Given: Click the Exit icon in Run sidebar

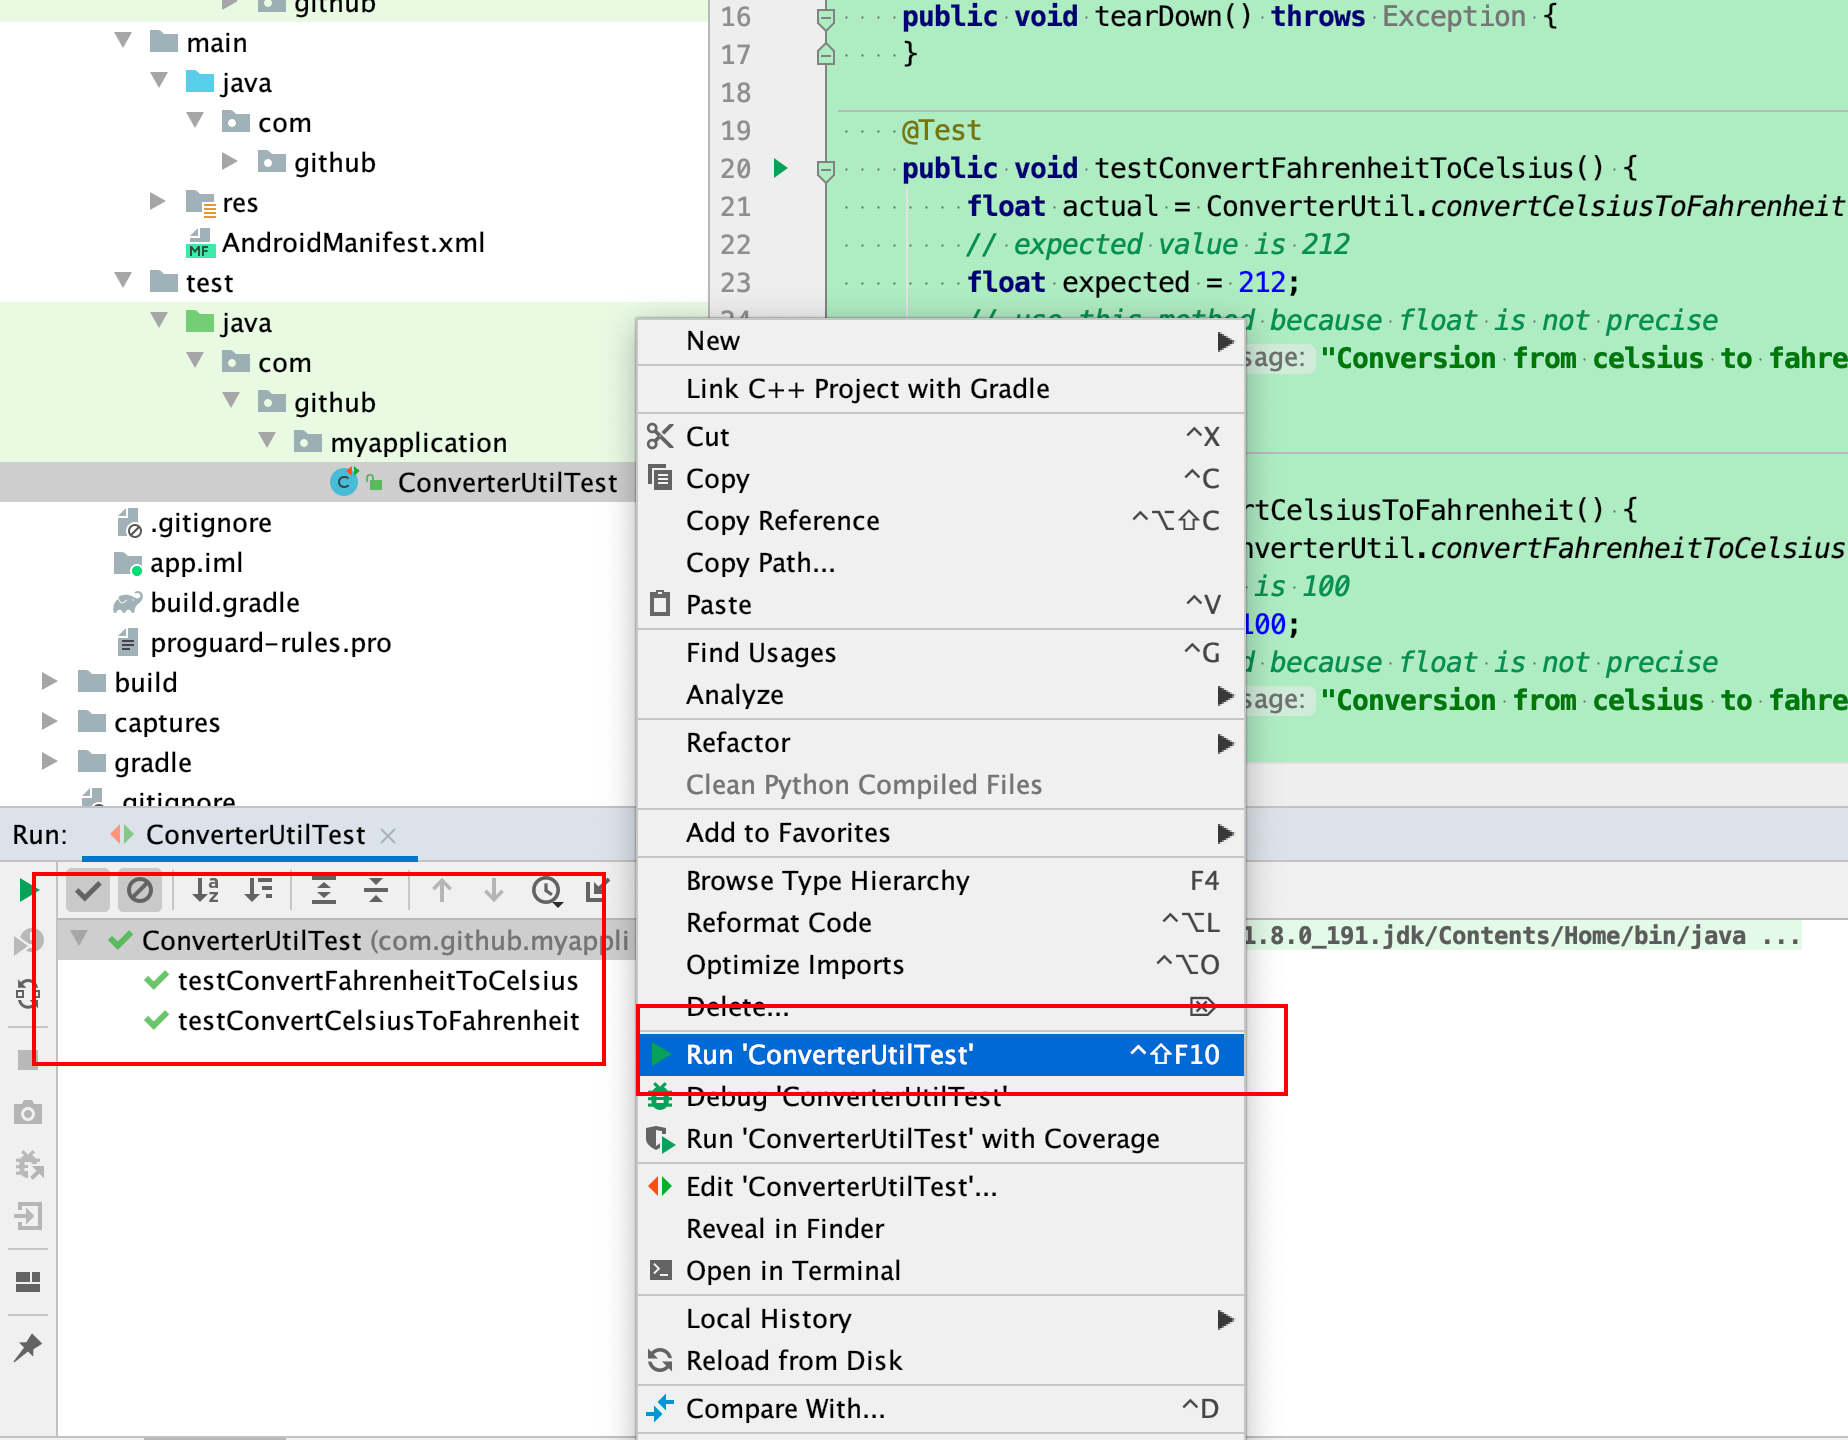Looking at the screenshot, I should click(x=28, y=1216).
